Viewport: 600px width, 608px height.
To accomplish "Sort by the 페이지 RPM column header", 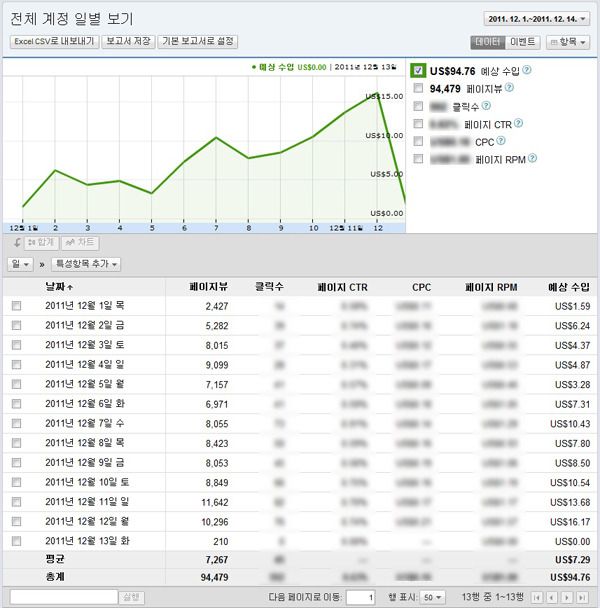I will pyautogui.click(x=491, y=287).
